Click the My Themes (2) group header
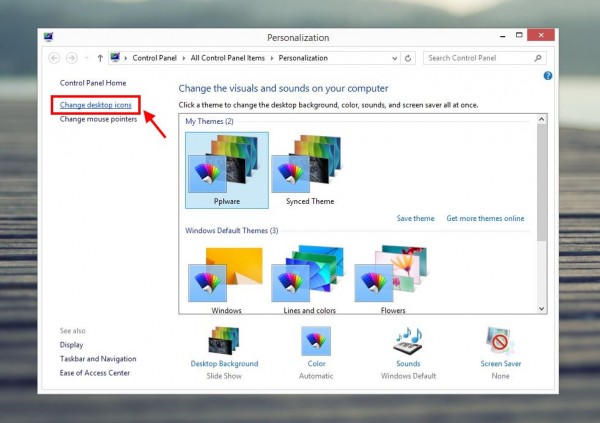The width and height of the screenshot is (600, 423). pyautogui.click(x=209, y=121)
